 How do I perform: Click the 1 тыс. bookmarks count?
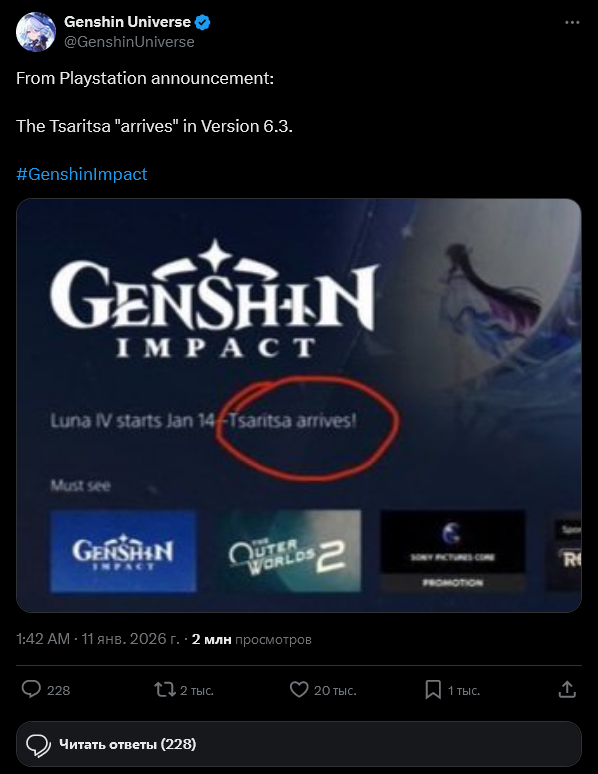(464, 690)
